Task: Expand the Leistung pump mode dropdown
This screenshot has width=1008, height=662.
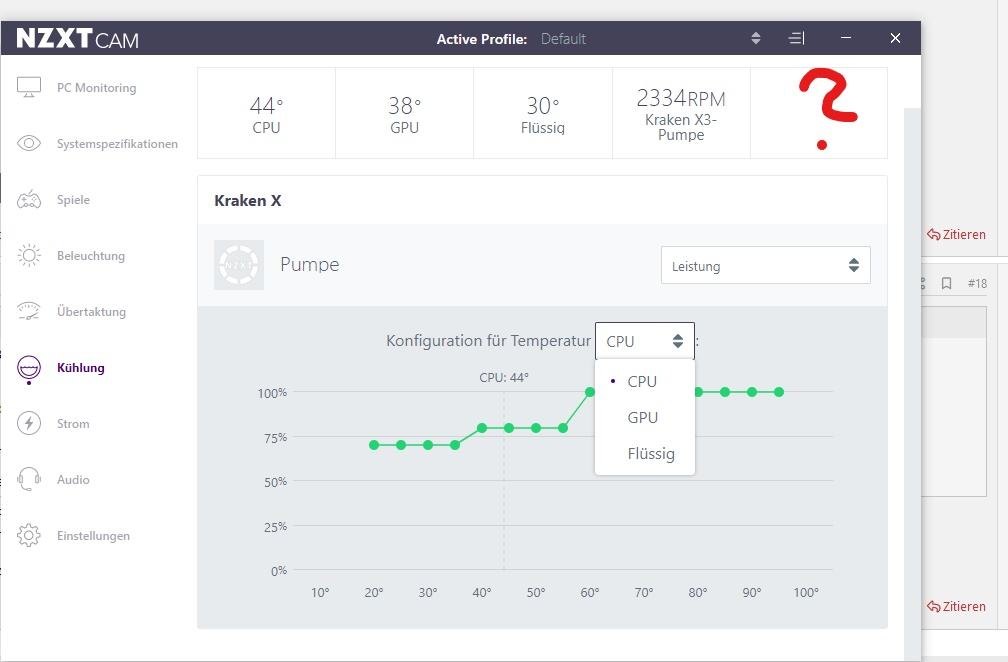Action: 766,265
